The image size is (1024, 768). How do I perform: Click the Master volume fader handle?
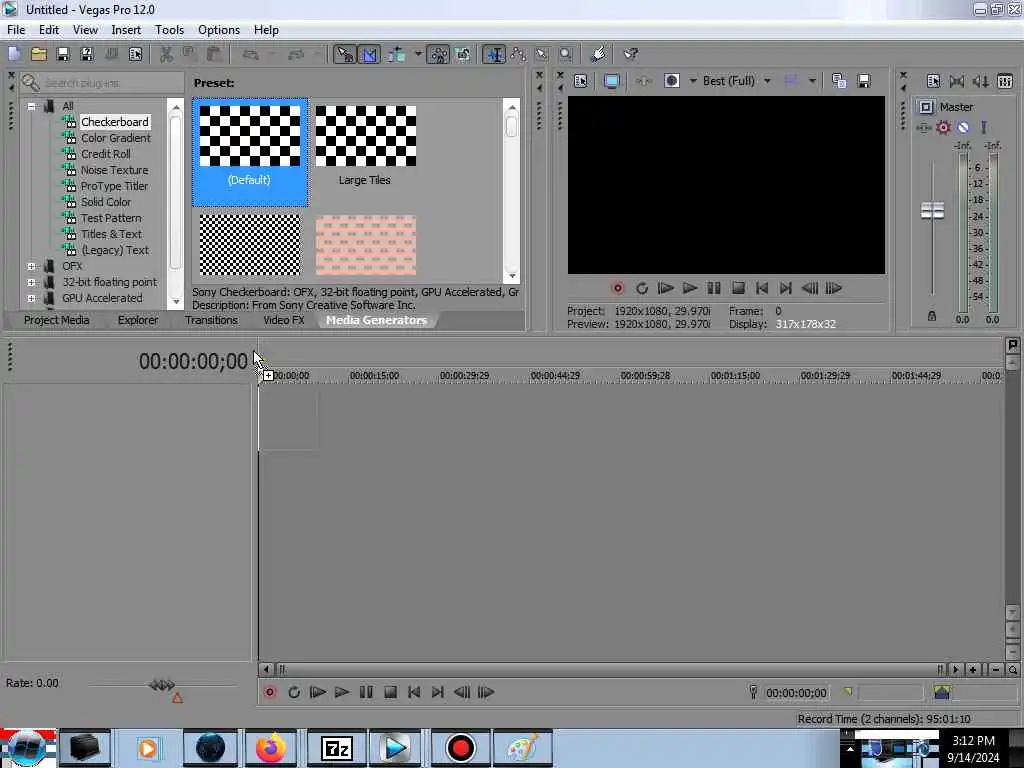click(x=932, y=210)
